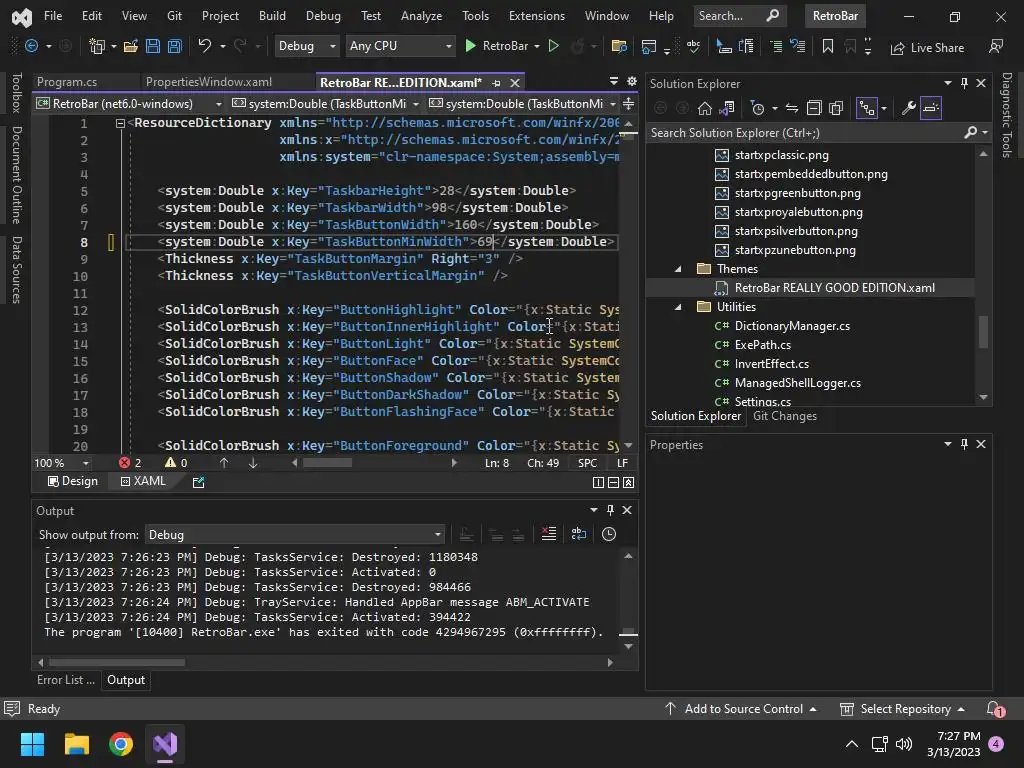Viewport: 1024px width, 768px height.
Task: Select DictionaryManager.cs in Solution Explorer
Action: click(792, 326)
